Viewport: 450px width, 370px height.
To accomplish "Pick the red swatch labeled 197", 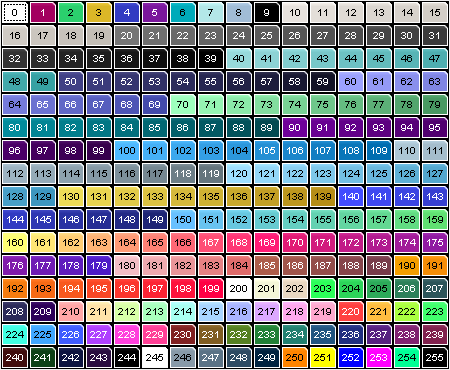I will (x=154, y=288).
